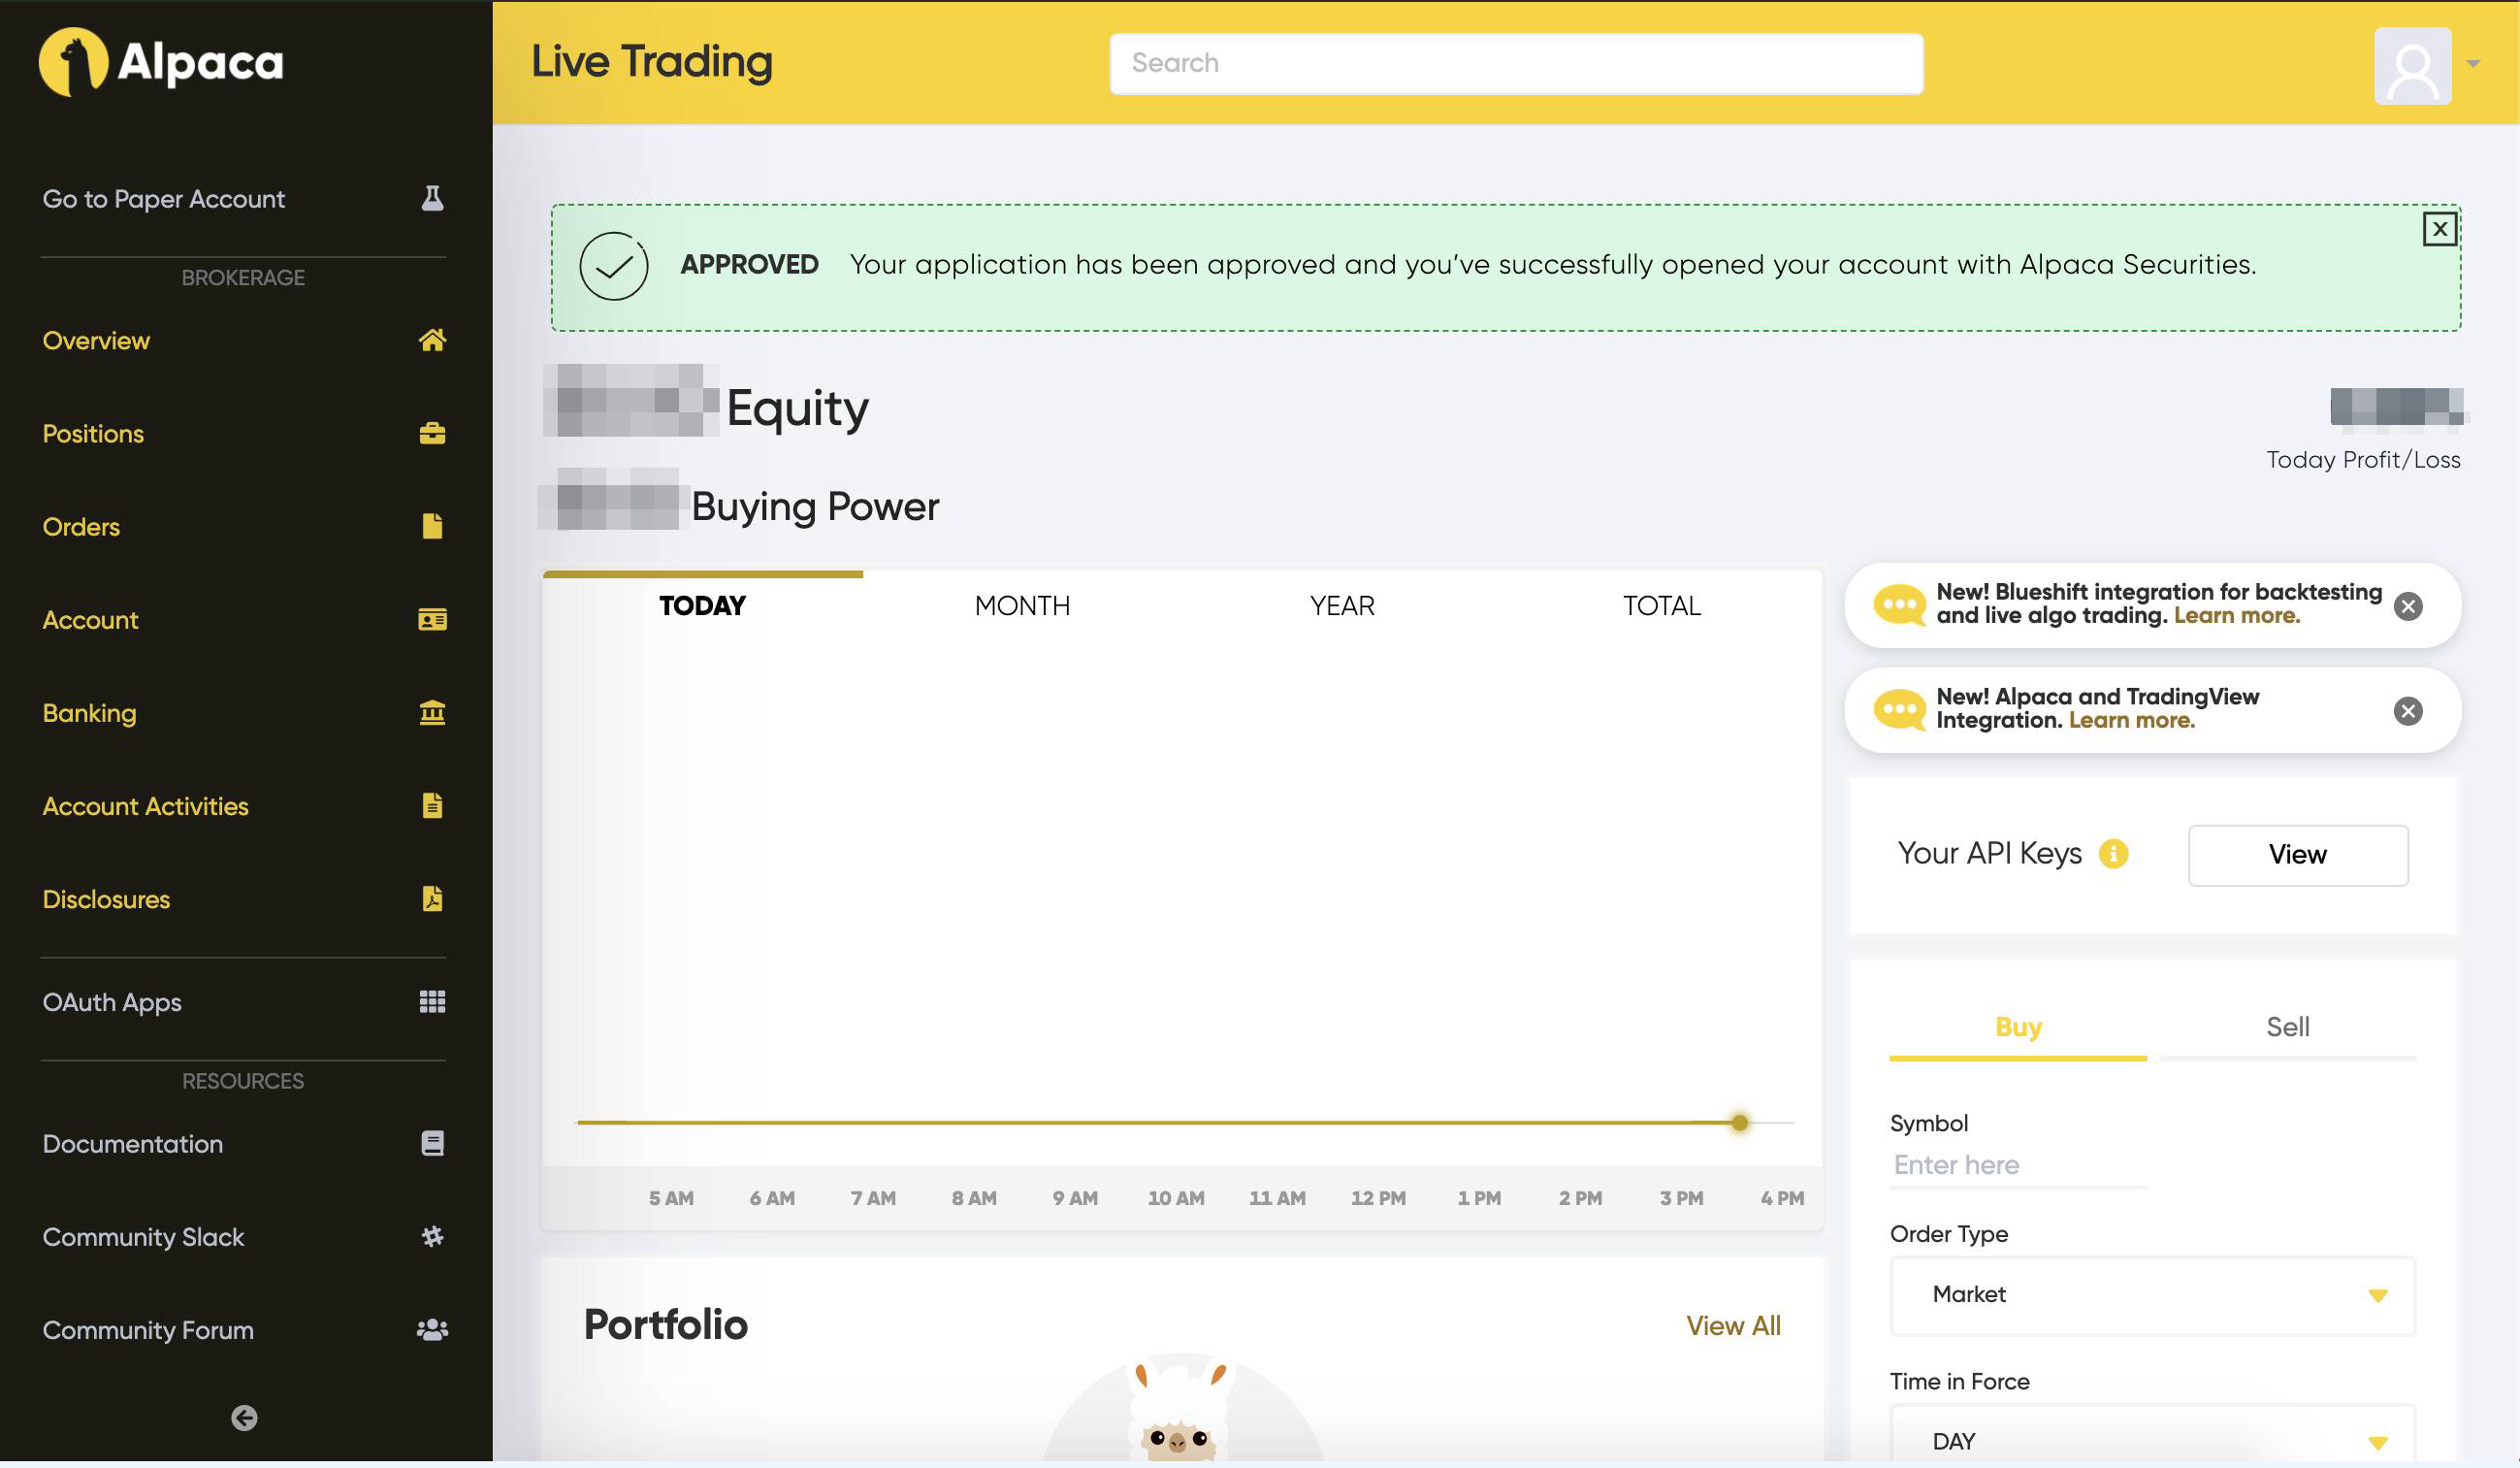Dismiss the TradingView integration notification
The image size is (2520, 1468).
[2408, 711]
